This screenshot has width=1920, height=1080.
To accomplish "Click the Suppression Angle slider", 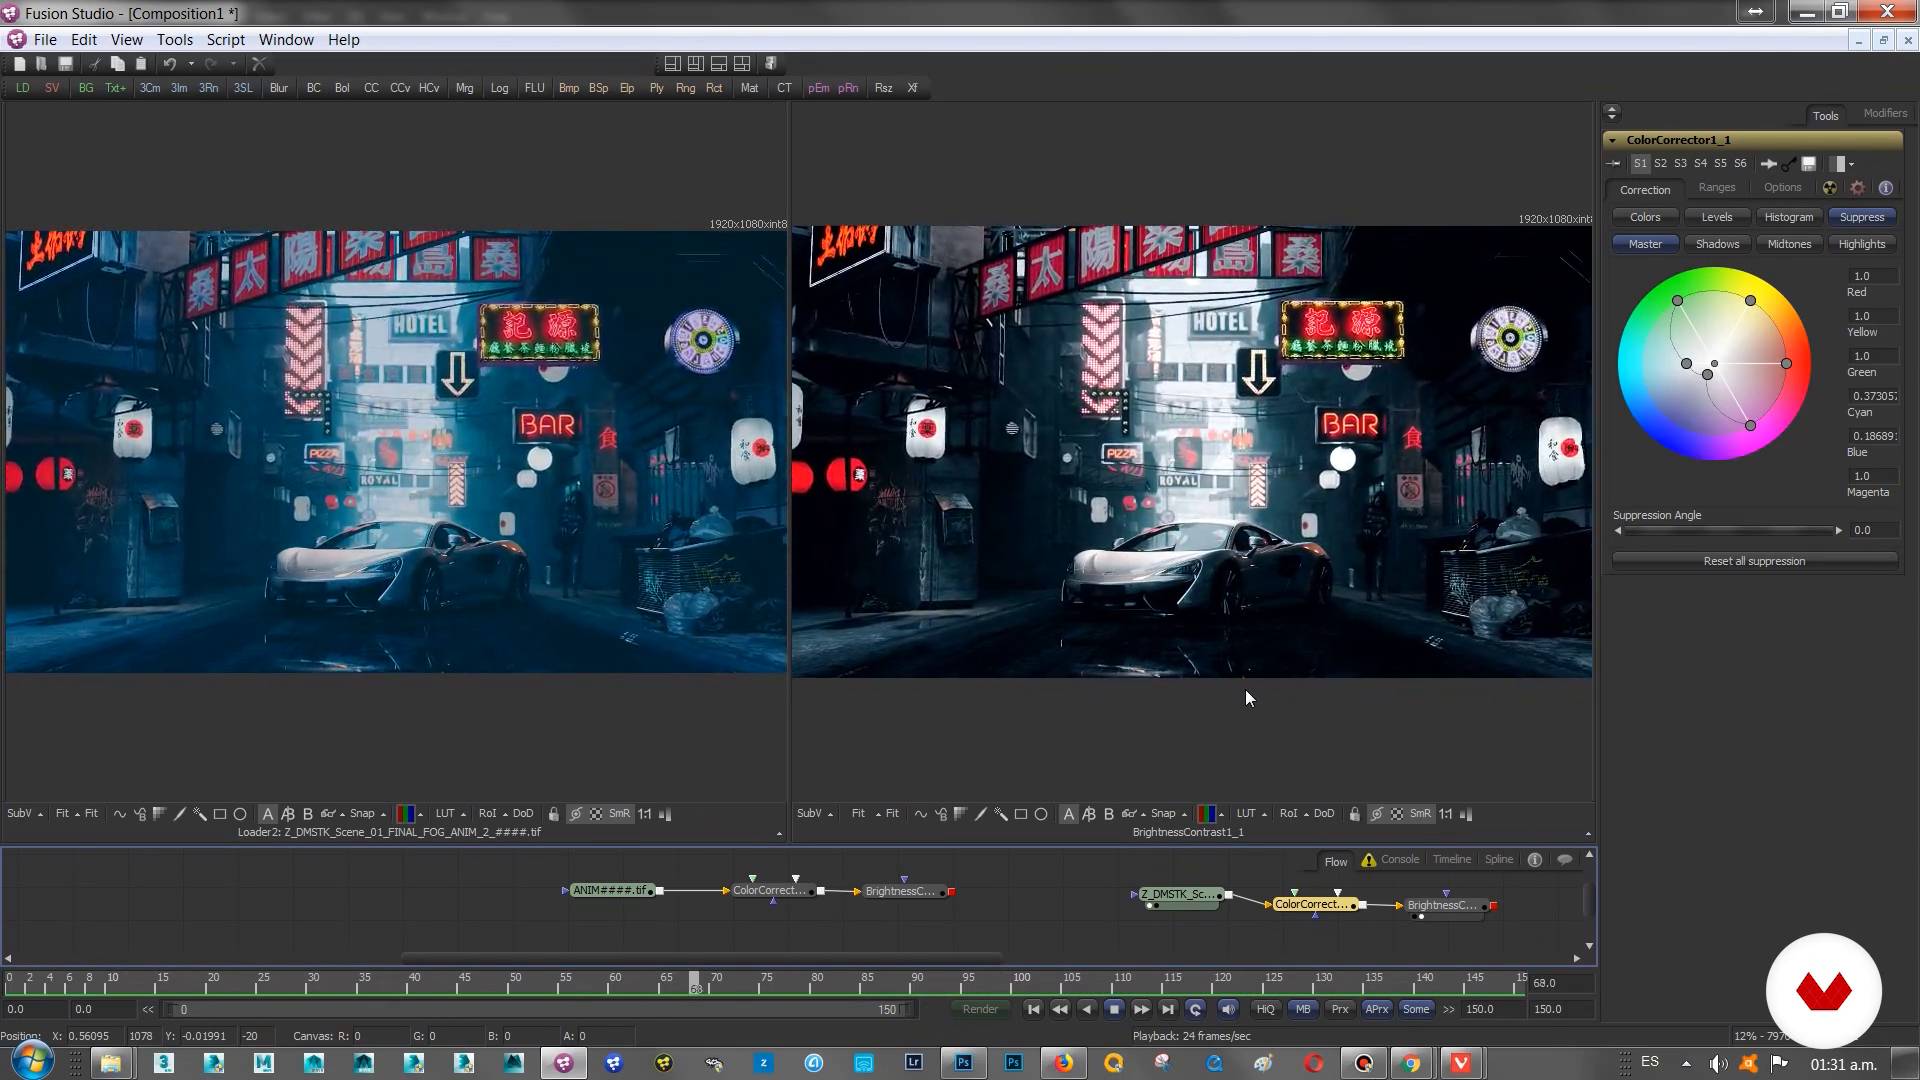I will 1728,530.
